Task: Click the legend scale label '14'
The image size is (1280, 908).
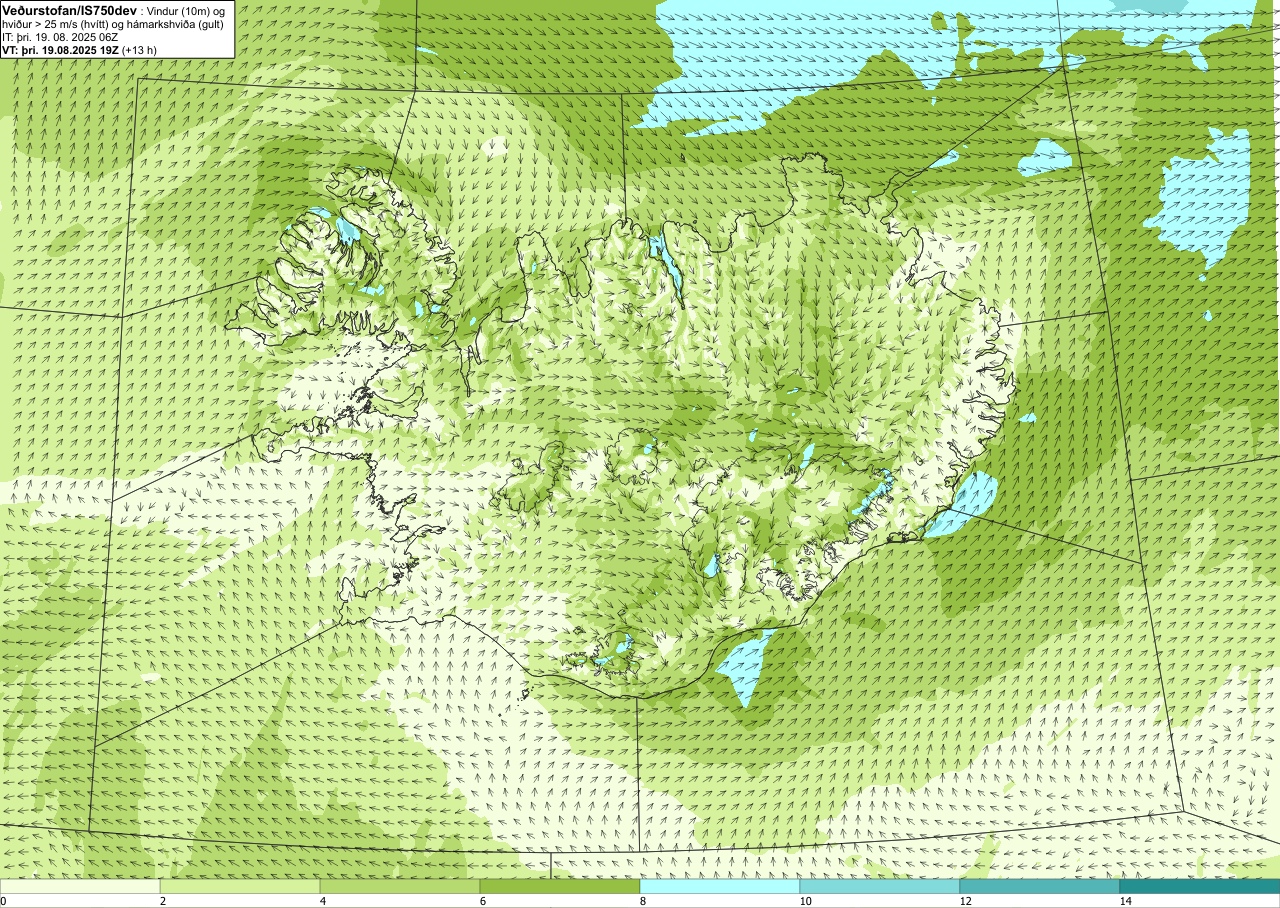Action: click(1125, 901)
